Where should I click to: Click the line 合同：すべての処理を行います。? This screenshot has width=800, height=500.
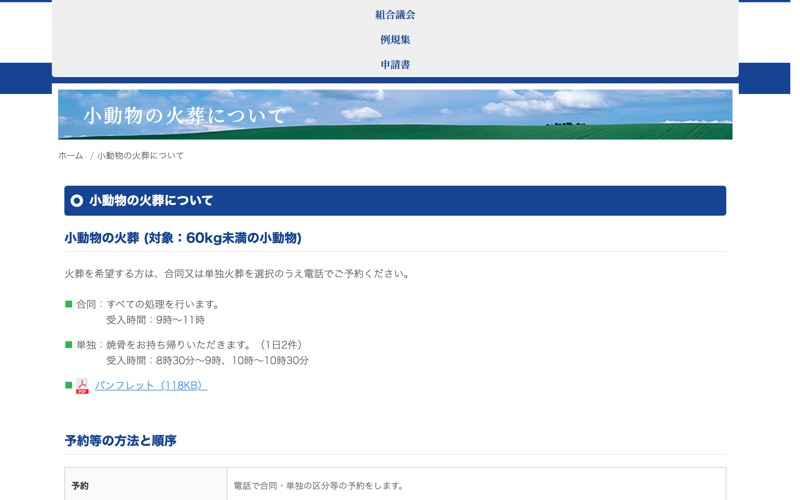(x=149, y=305)
